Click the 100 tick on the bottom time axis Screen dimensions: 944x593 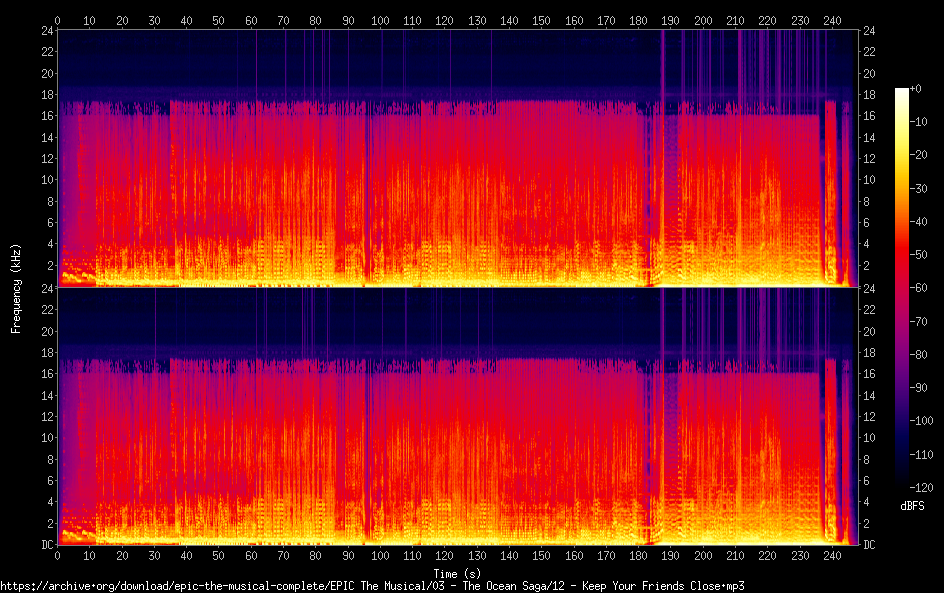tap(380, 555)
